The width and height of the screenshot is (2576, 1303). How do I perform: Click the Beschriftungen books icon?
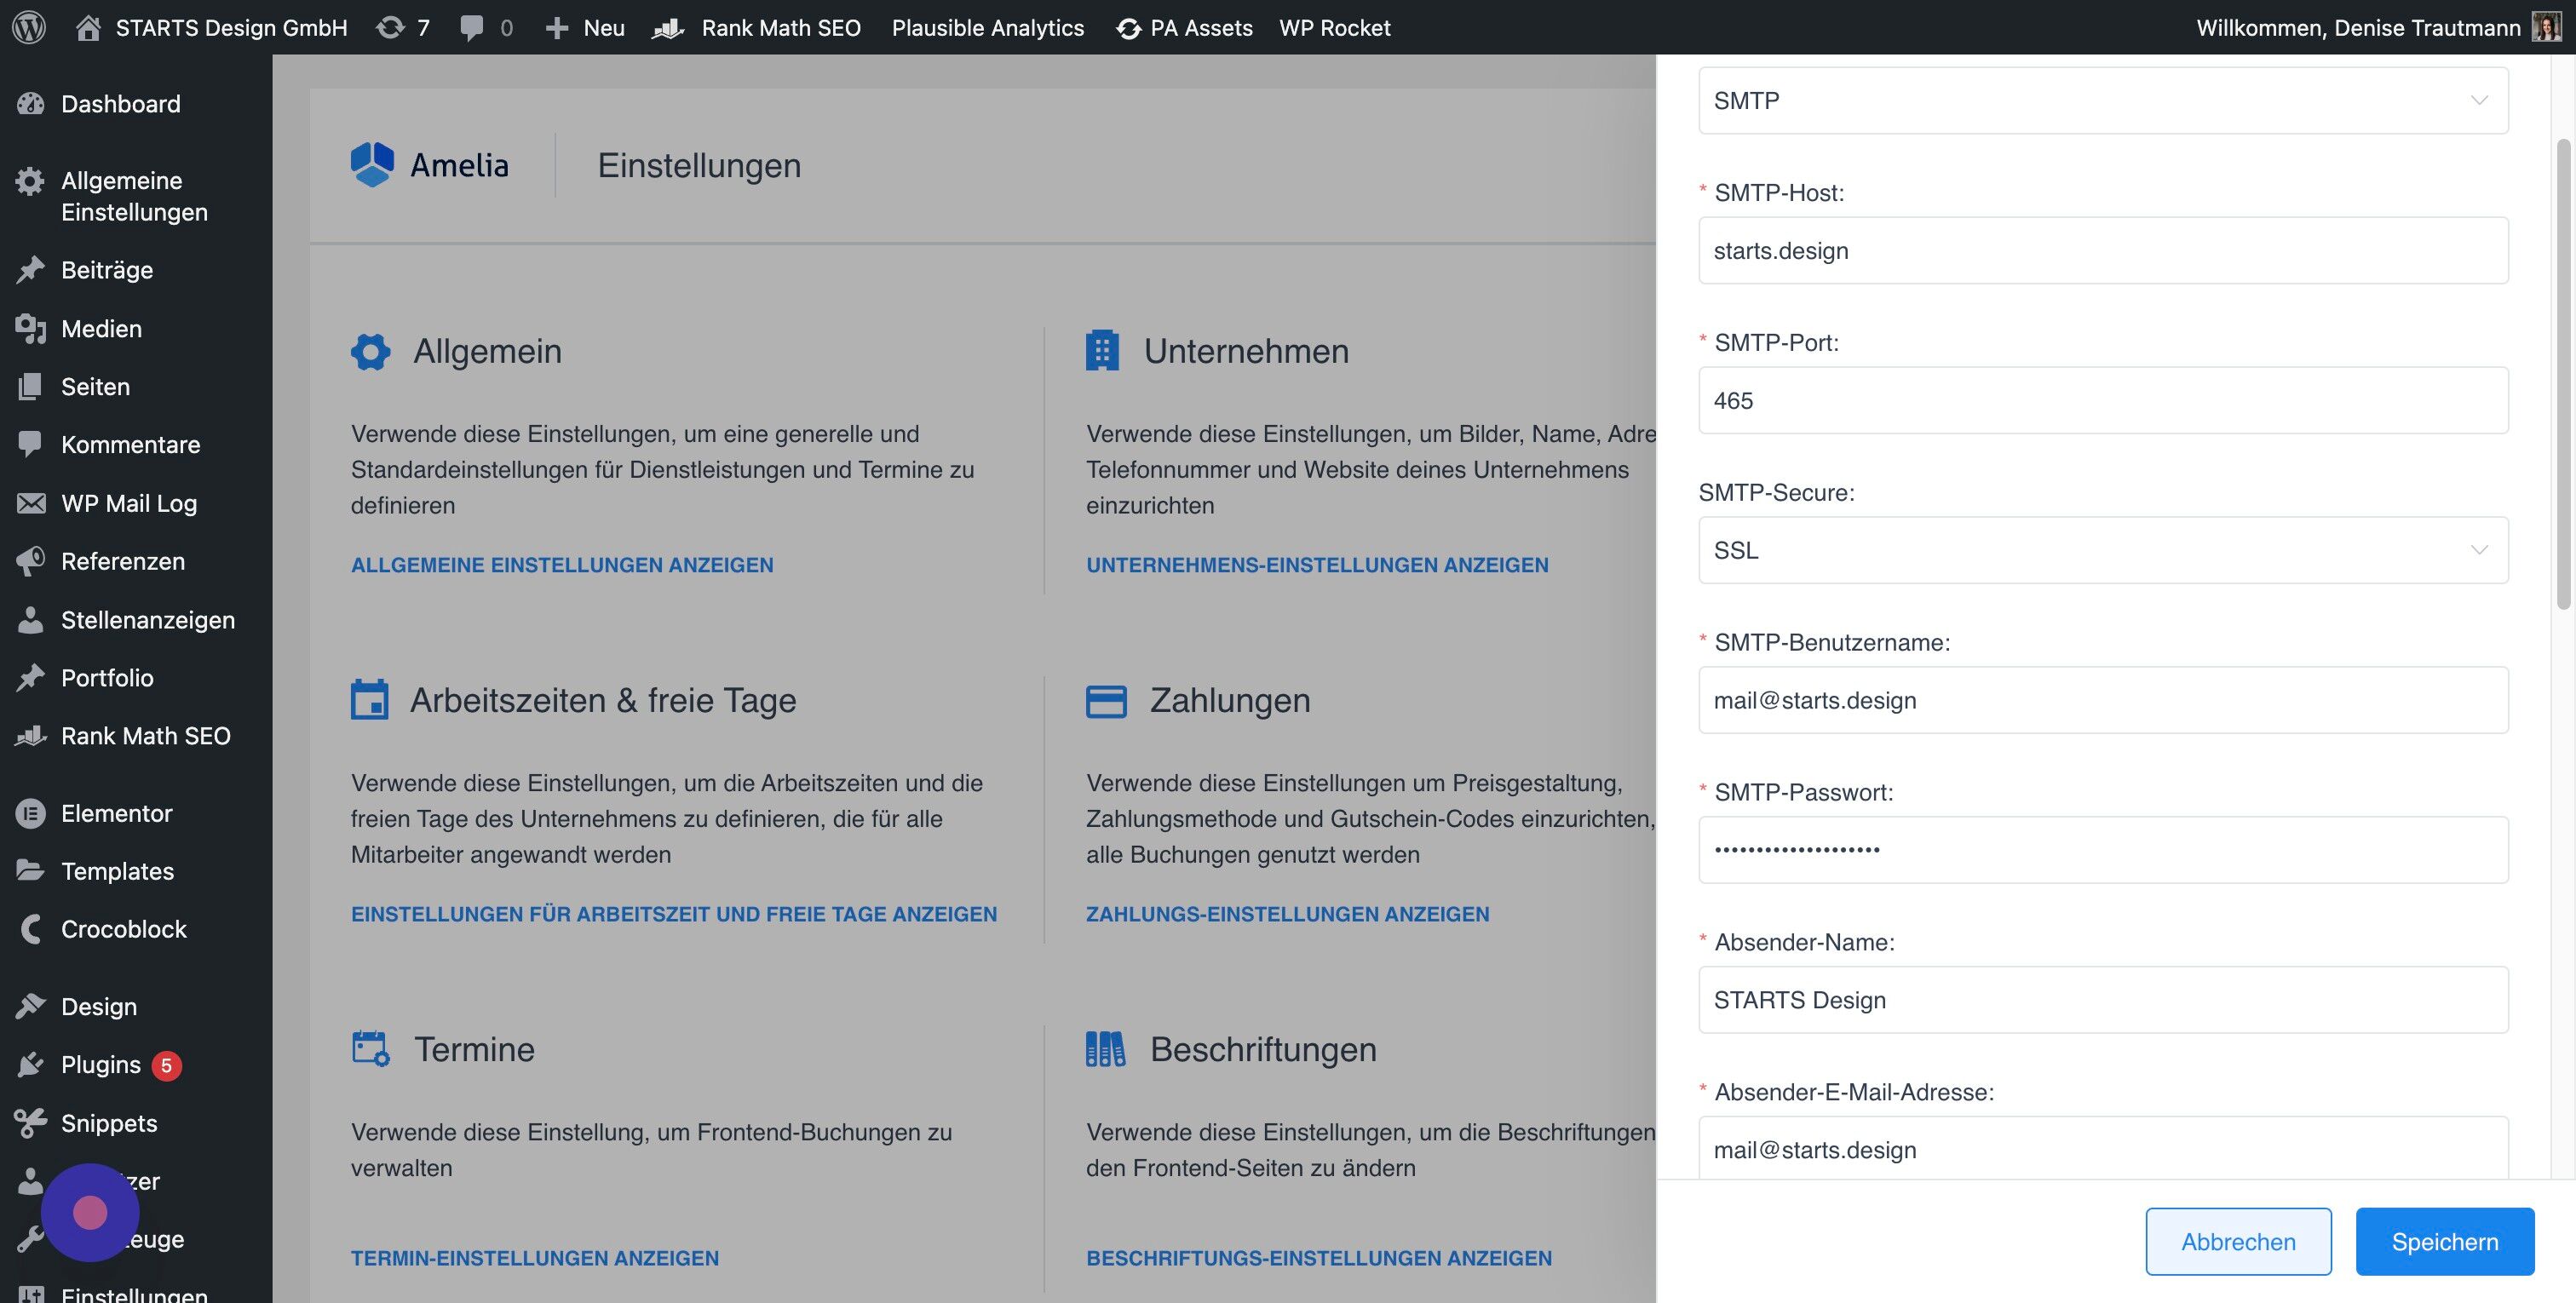(1105, 1049)
